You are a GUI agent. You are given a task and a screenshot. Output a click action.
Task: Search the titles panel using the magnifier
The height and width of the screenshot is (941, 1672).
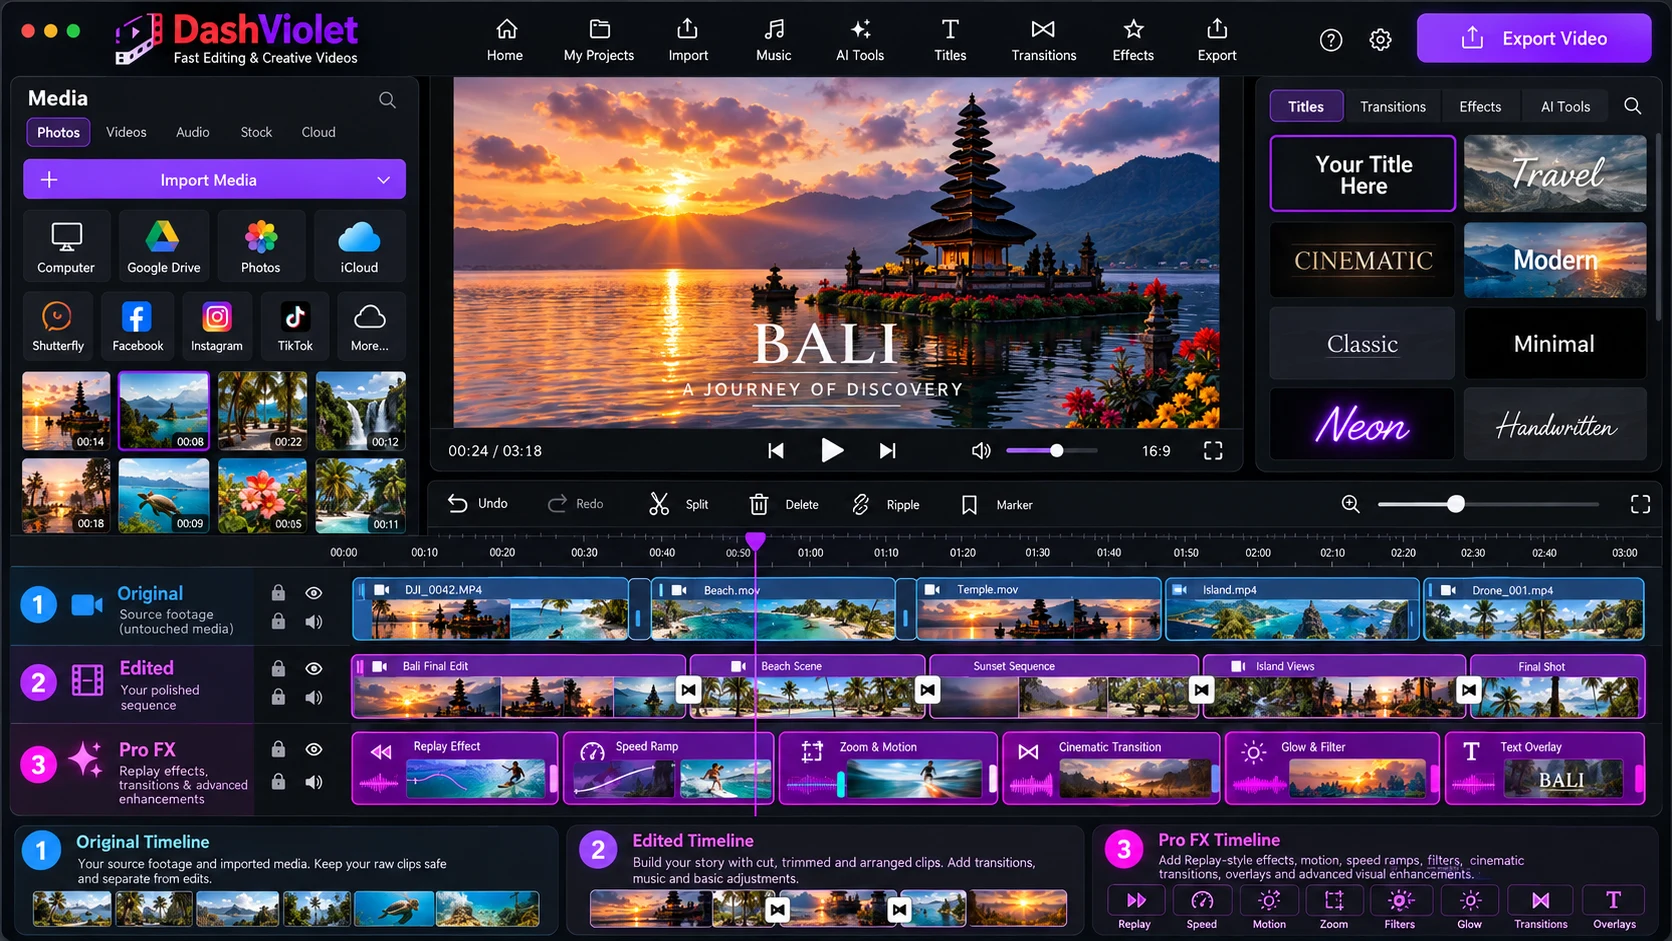(x=1632, y=106)
